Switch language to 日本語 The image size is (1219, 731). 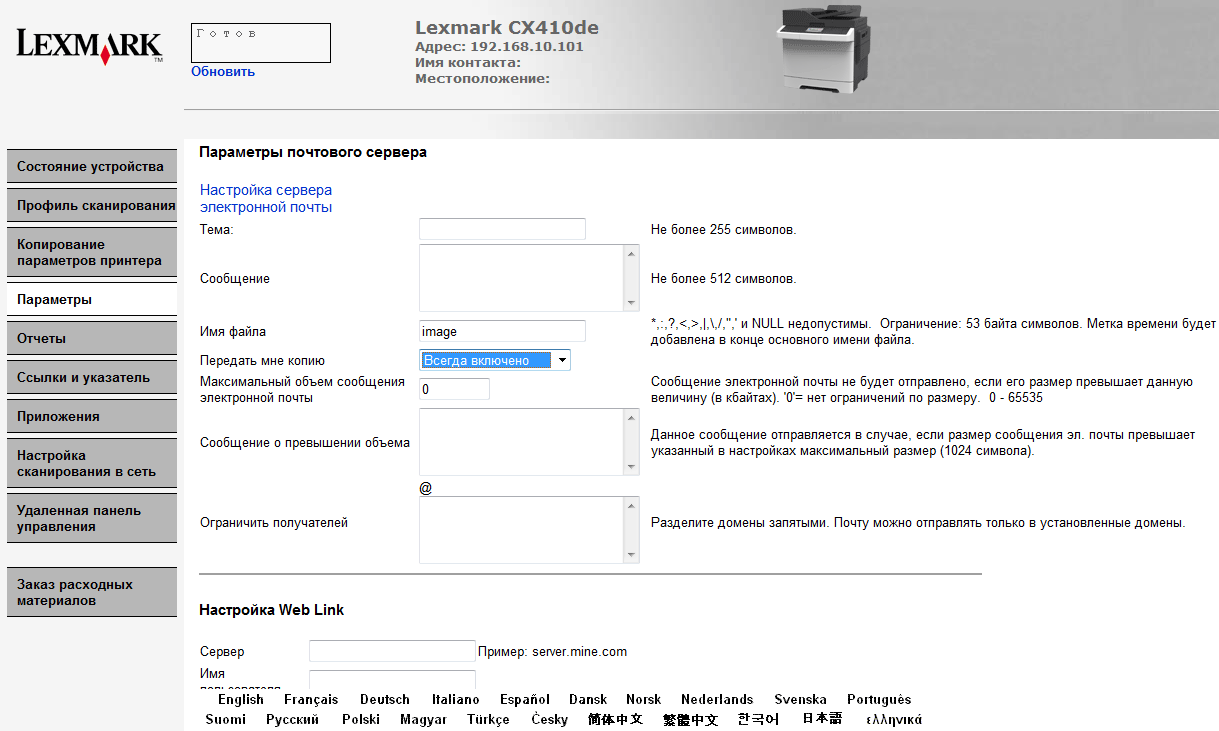click(822, 720)
